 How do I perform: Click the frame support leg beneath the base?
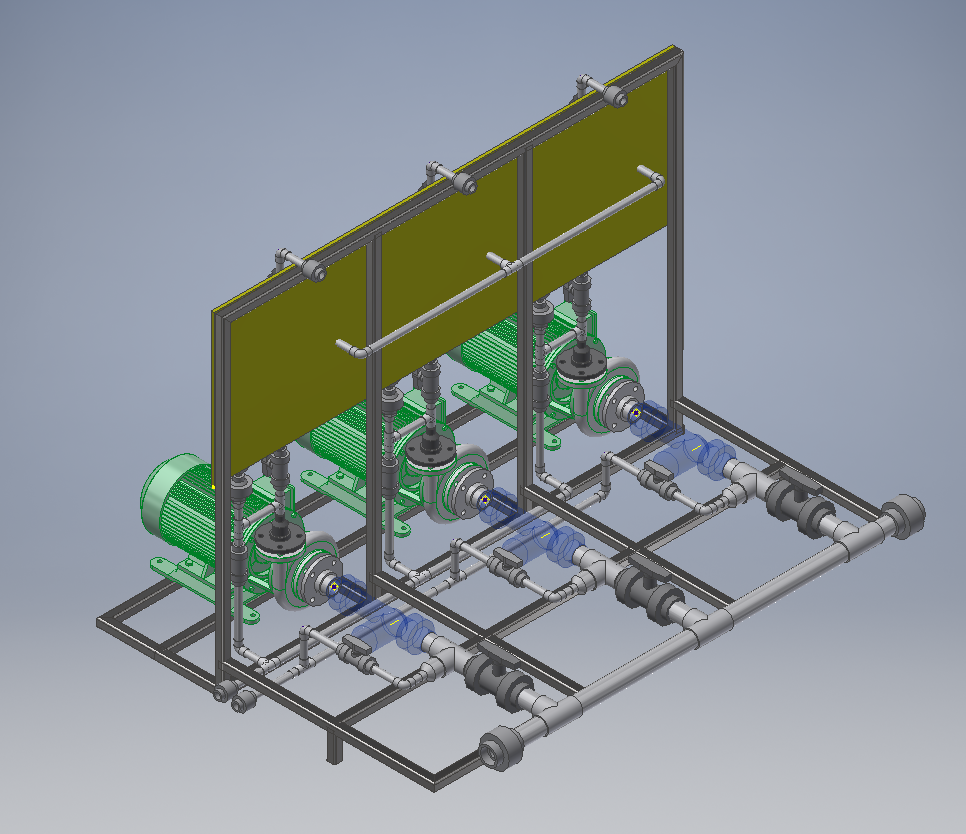(333, 748)
